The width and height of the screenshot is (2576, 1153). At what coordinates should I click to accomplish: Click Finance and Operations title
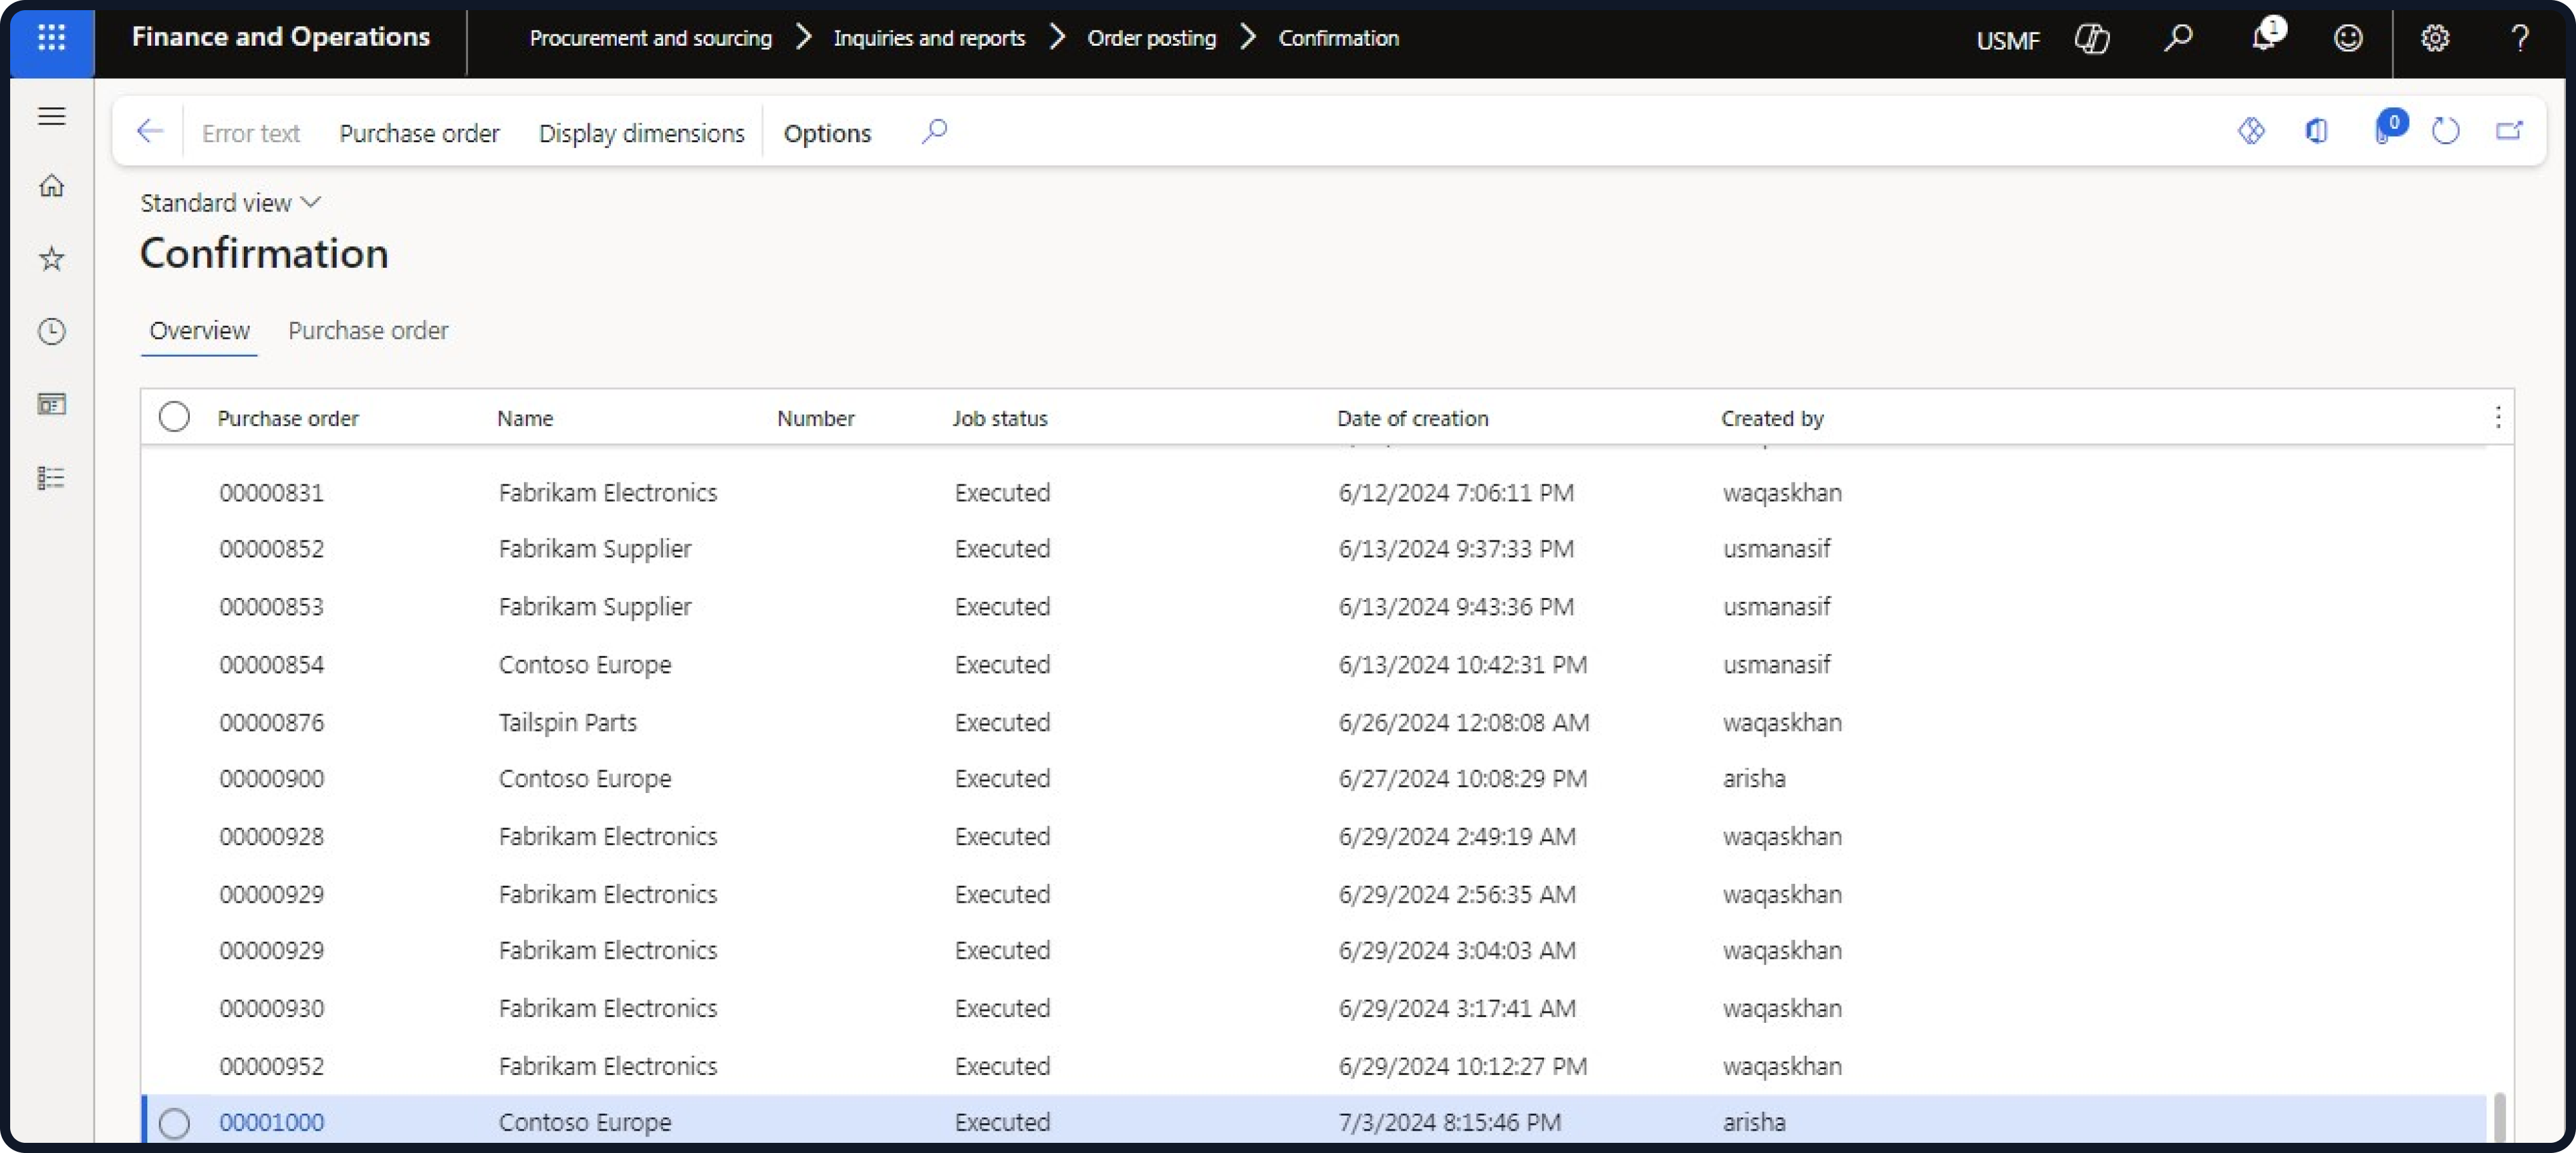click(280, 37)
